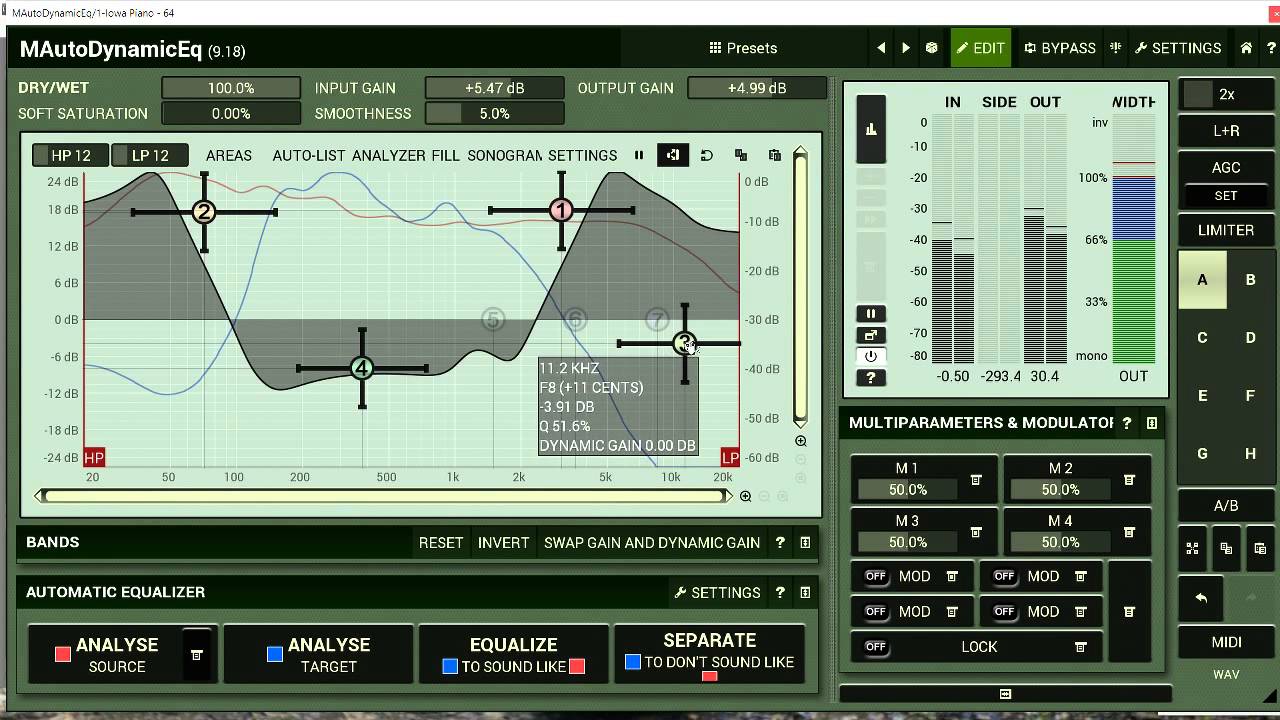Select the previous preset arrow
This screenshot has height=720, width=1280.
(881, 48)
